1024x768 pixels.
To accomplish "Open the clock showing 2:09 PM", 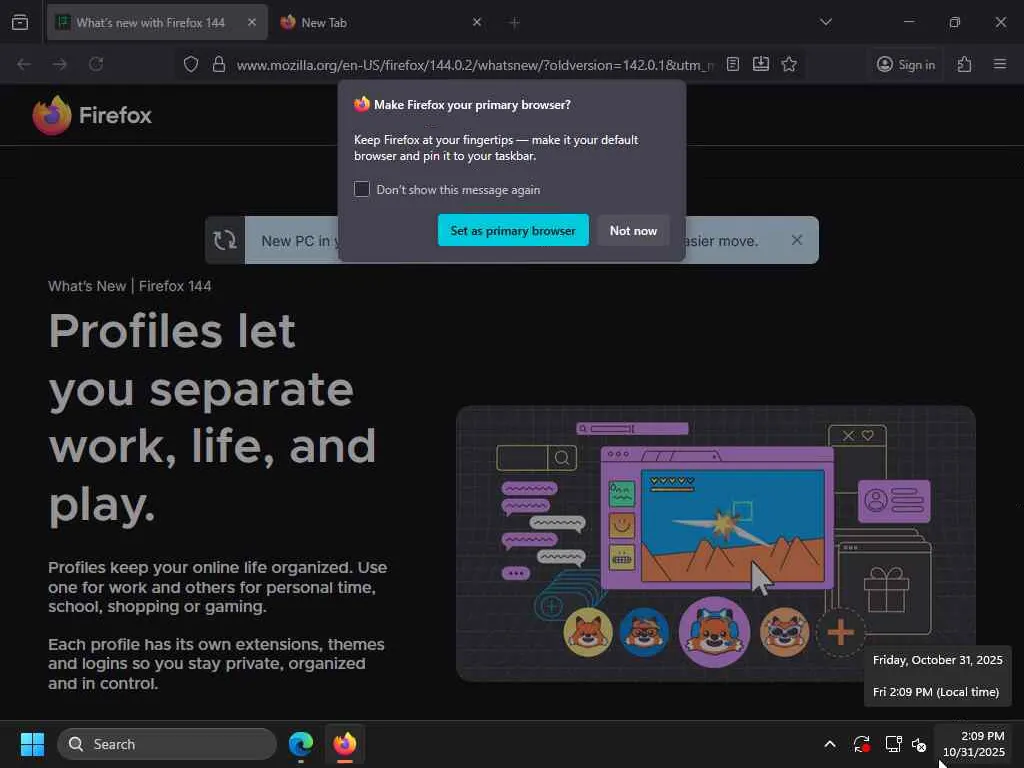I will (x=974, y=744).
